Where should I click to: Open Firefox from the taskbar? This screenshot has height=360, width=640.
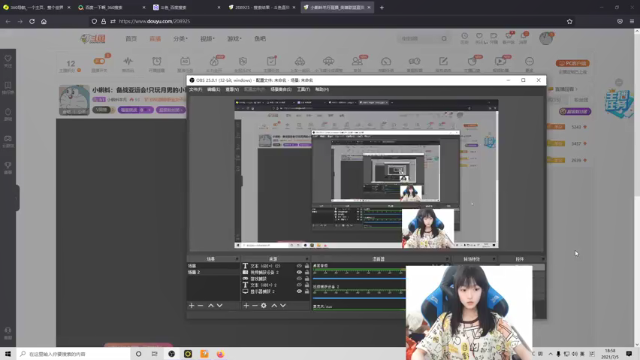(x=220, y=354)
